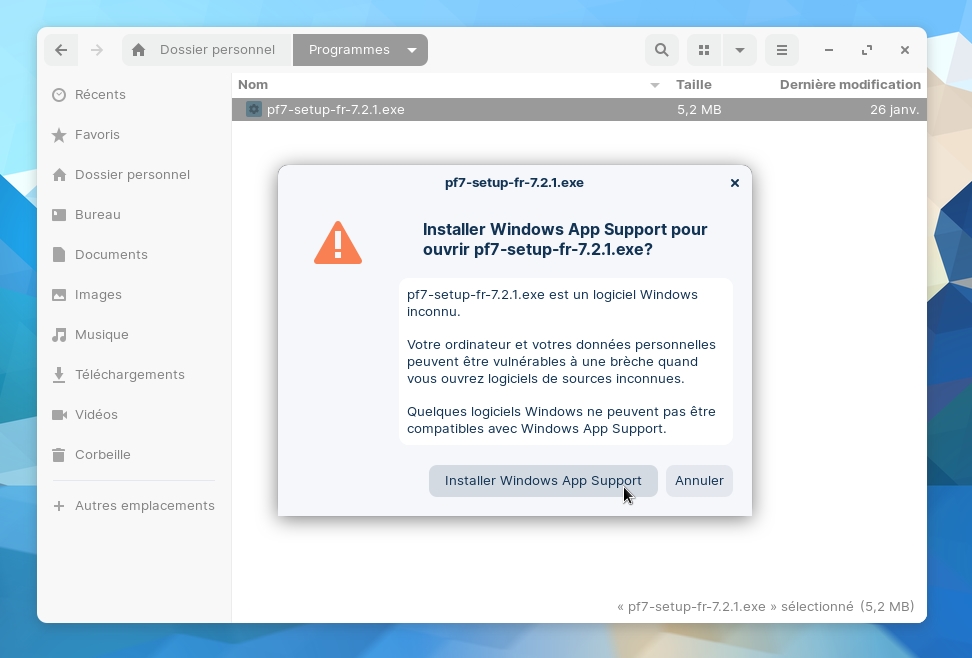Close the pf7-setup dialog
Screen dimensions: 972x658
(735, 183)
